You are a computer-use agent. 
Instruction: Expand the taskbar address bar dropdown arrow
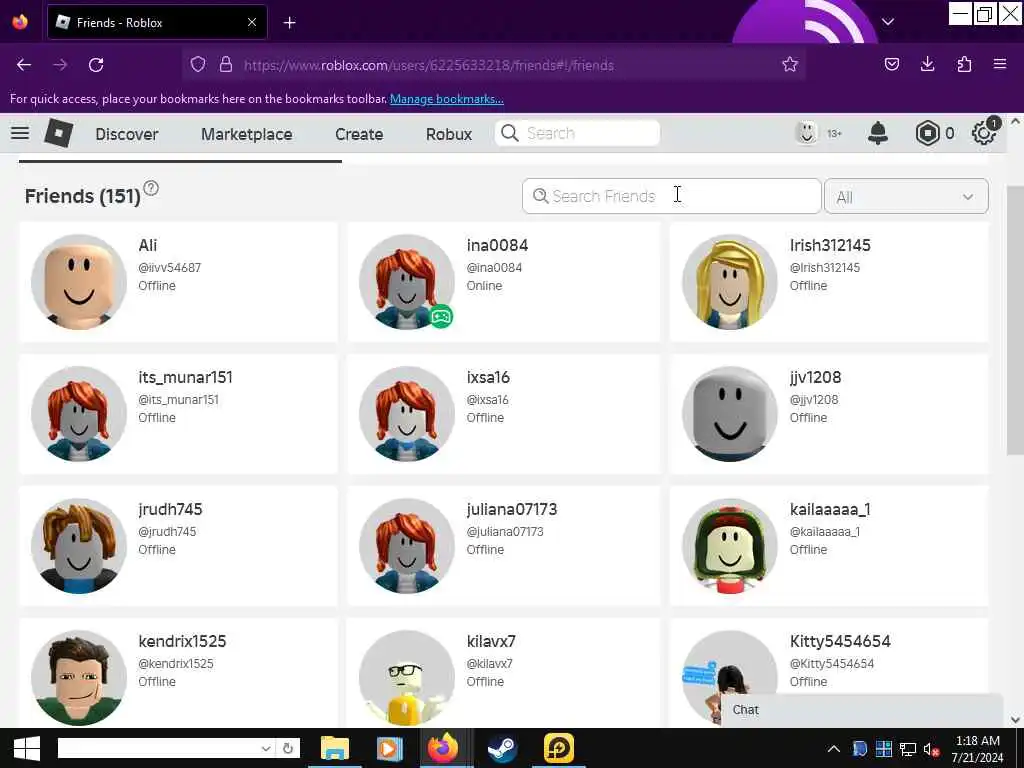tap(266, 748)
